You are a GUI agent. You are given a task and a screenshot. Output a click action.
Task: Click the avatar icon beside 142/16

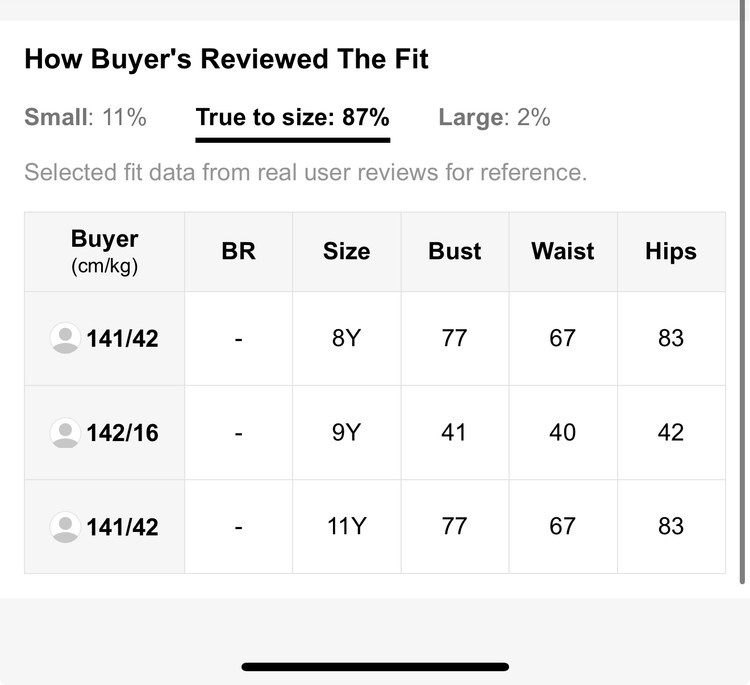(65, 432)
